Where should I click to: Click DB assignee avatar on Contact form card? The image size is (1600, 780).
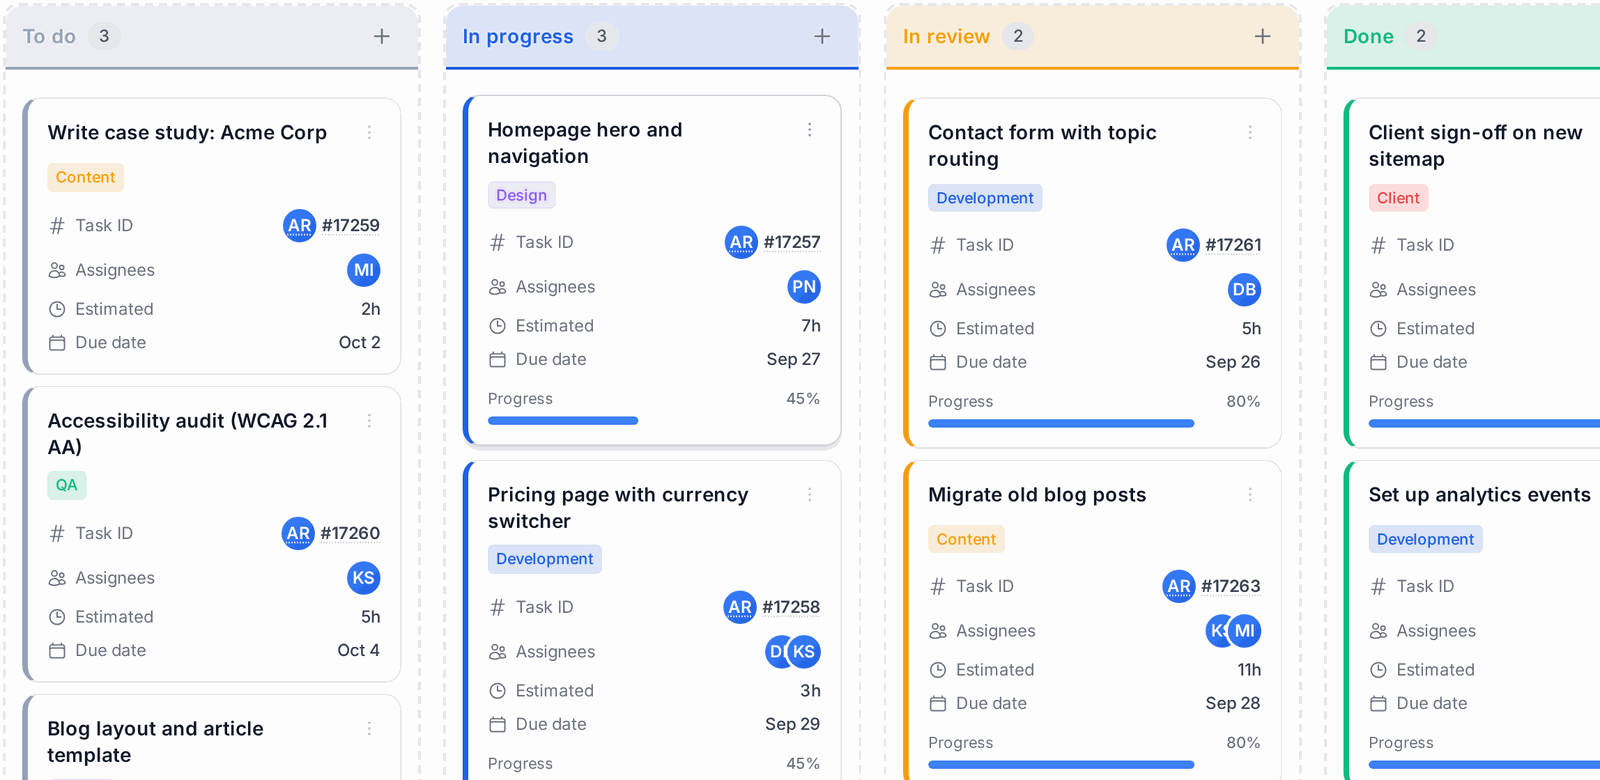1244,290
